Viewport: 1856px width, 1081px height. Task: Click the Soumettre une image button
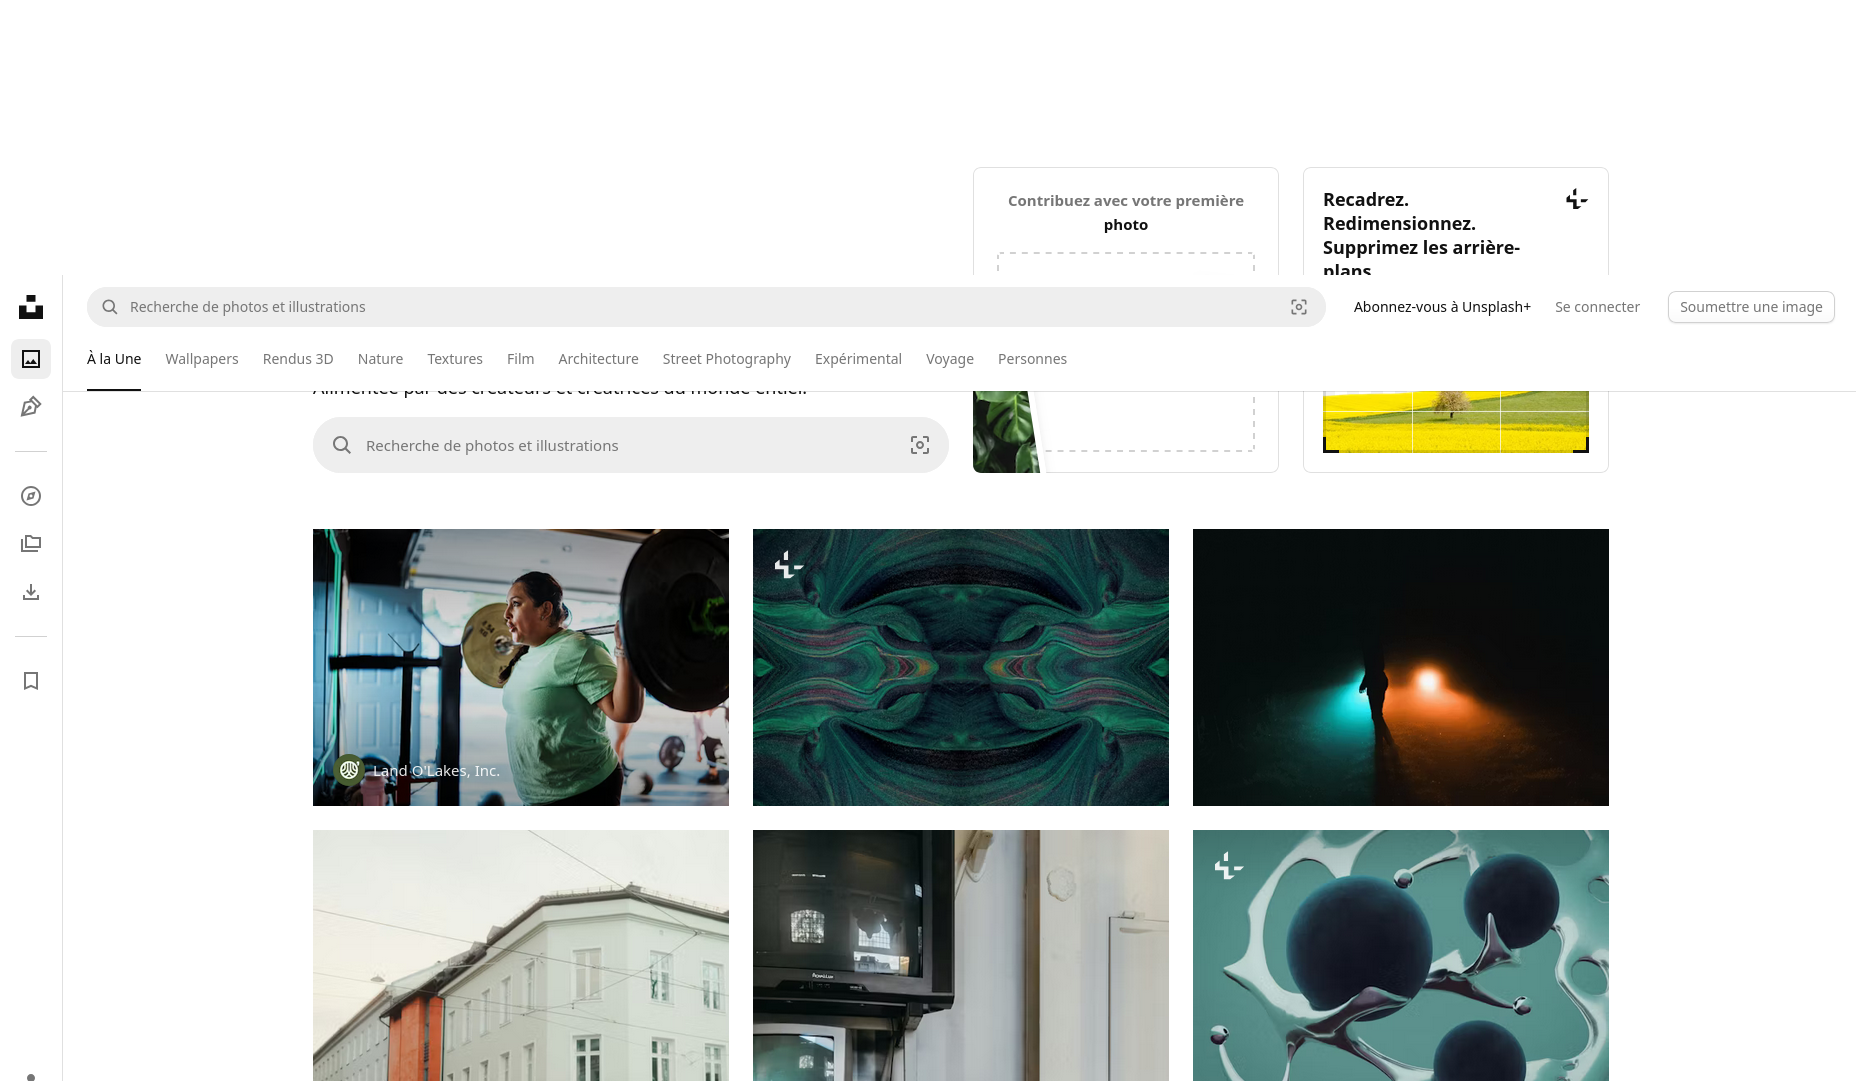1750,307
